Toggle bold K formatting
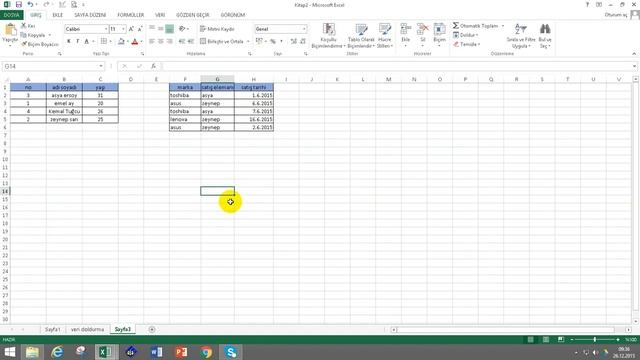 (x=69, y=41)
